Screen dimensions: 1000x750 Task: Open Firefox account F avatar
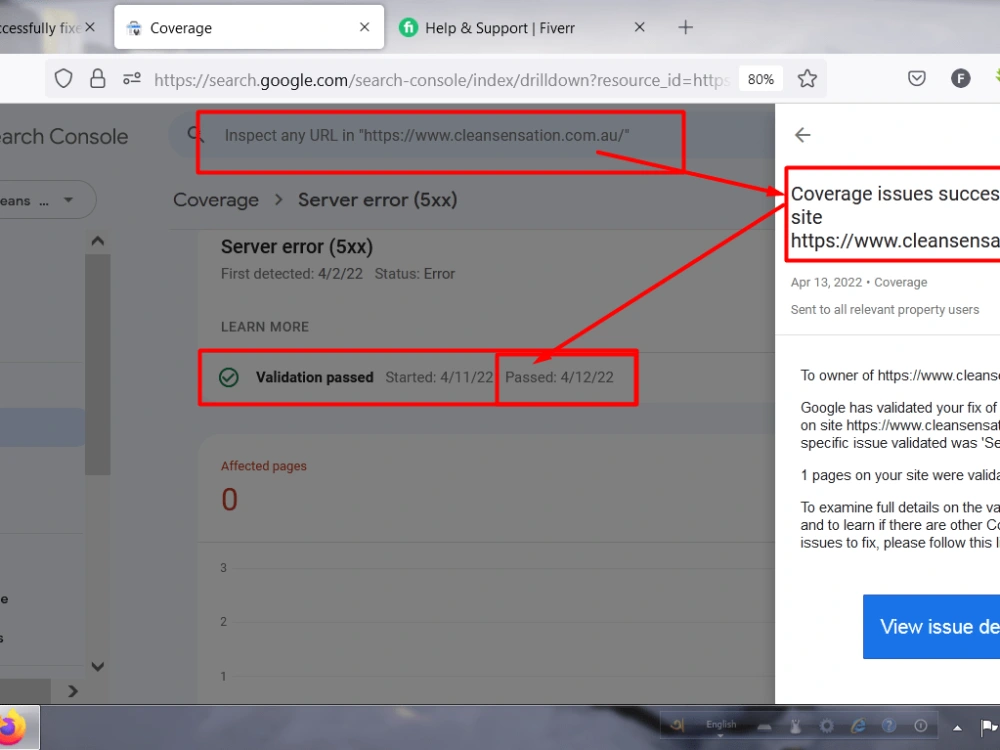pos(960,78)
